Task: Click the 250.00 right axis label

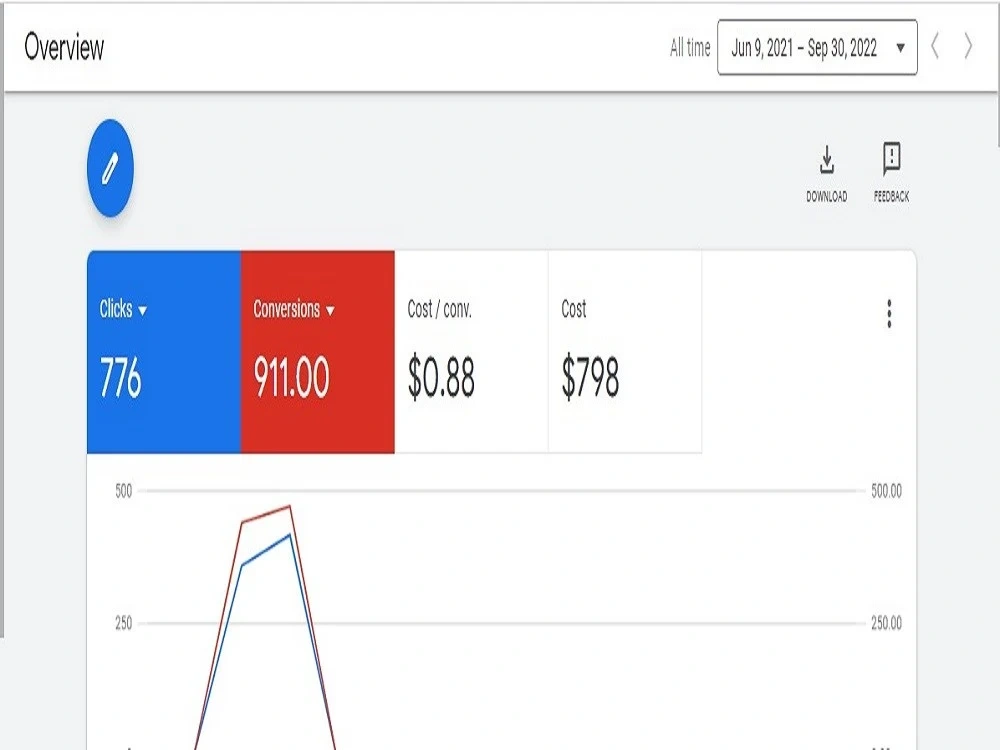Action: pyautogui.click(x=886, y=623)
